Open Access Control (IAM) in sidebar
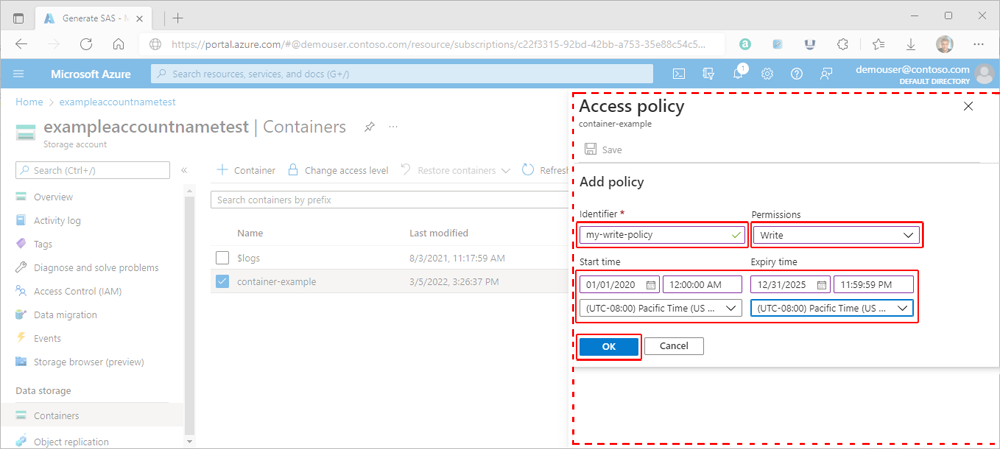The height and width of the screenshot is (449, 1000). click(76, 291)
